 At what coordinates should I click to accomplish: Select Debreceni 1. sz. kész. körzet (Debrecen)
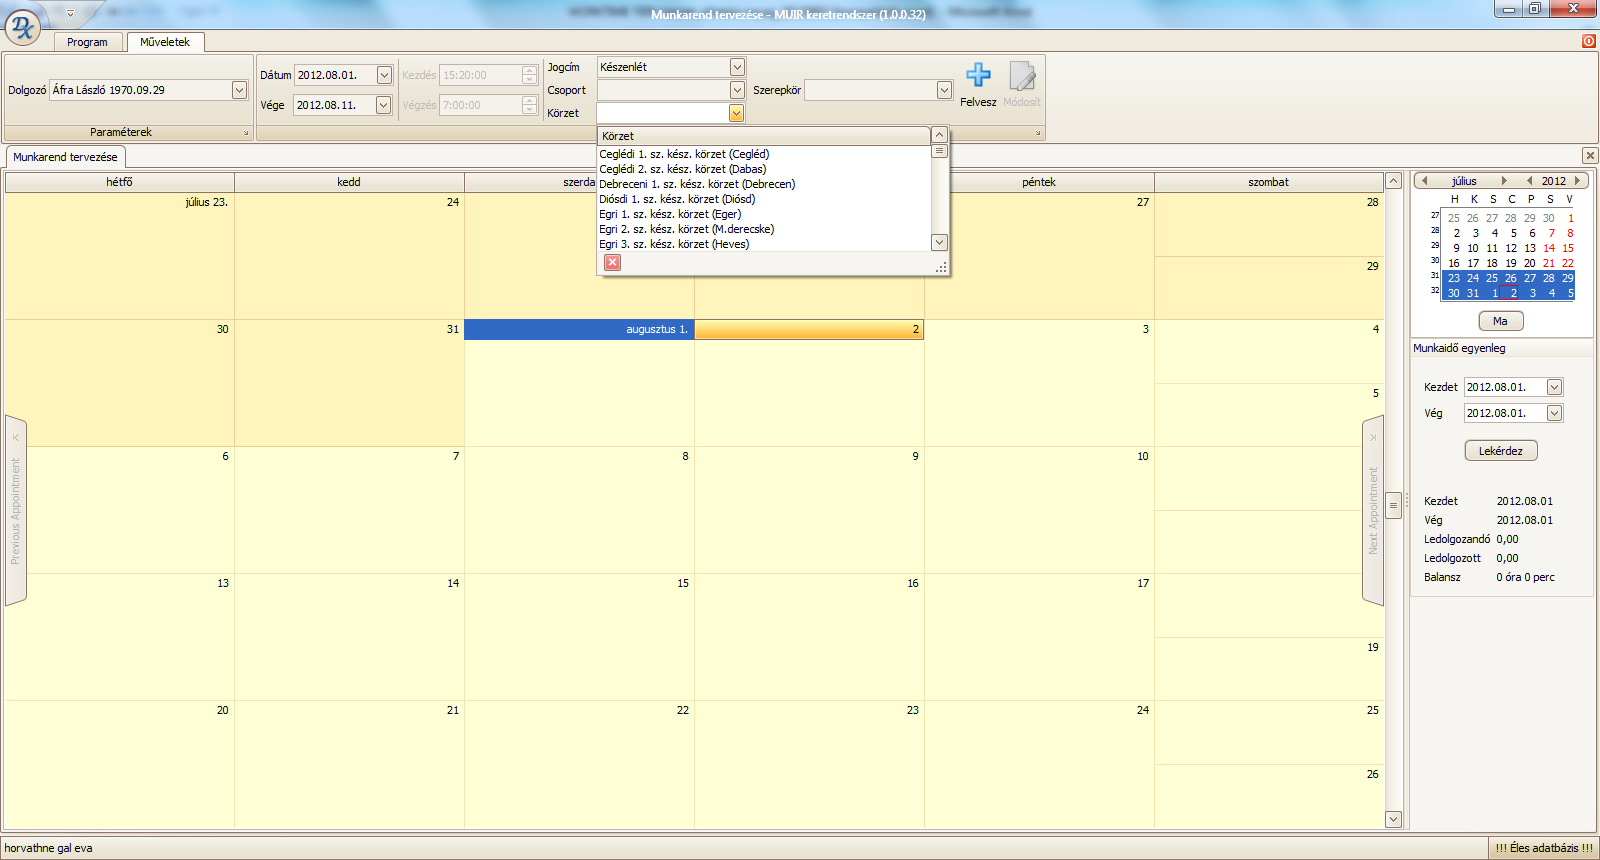tap(764, 184)
